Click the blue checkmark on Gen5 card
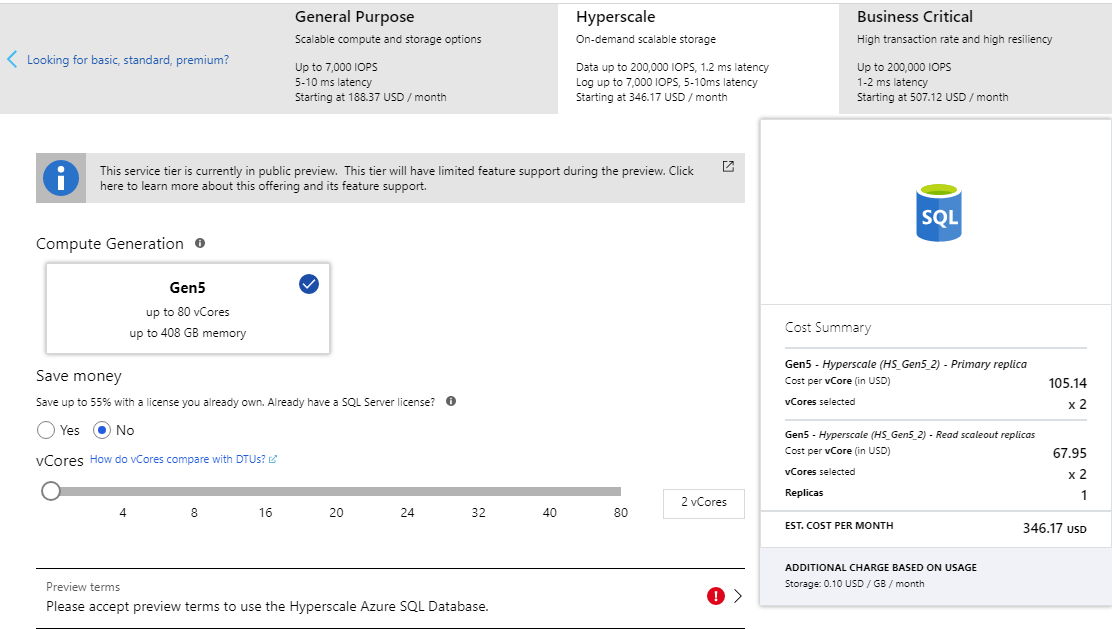Image resolution: width=1112 pixels, height=629 pixels. (309, 284)
